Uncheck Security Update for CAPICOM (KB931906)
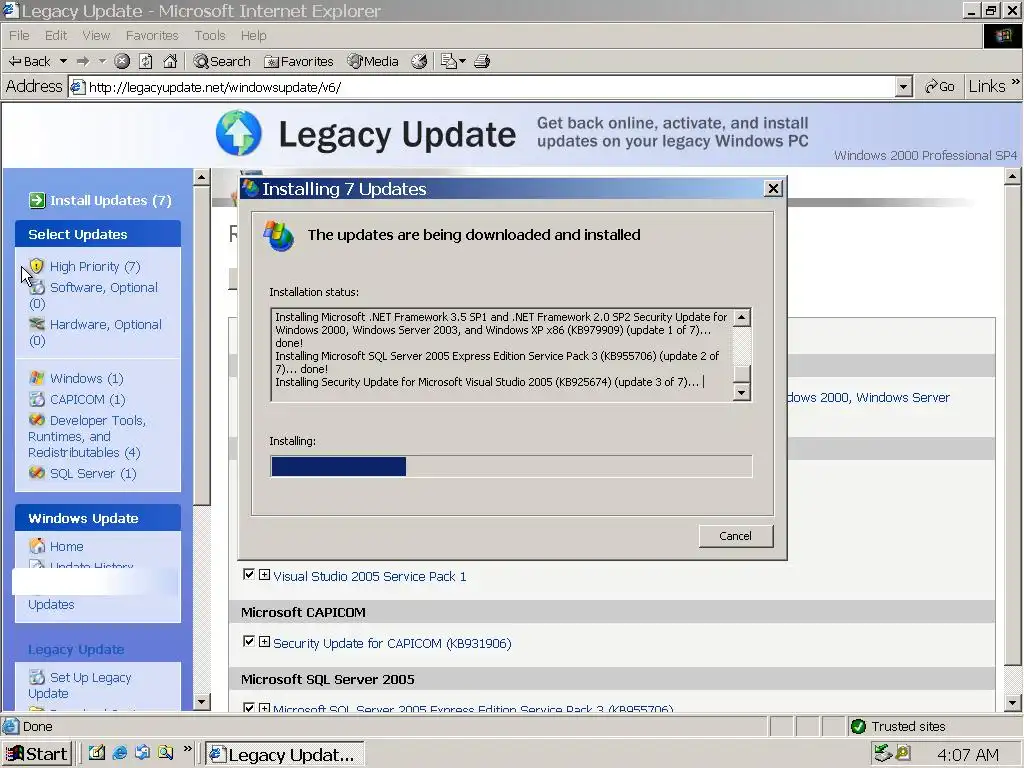The width and height of the screenshot is (1024, 768). [248, 641]
